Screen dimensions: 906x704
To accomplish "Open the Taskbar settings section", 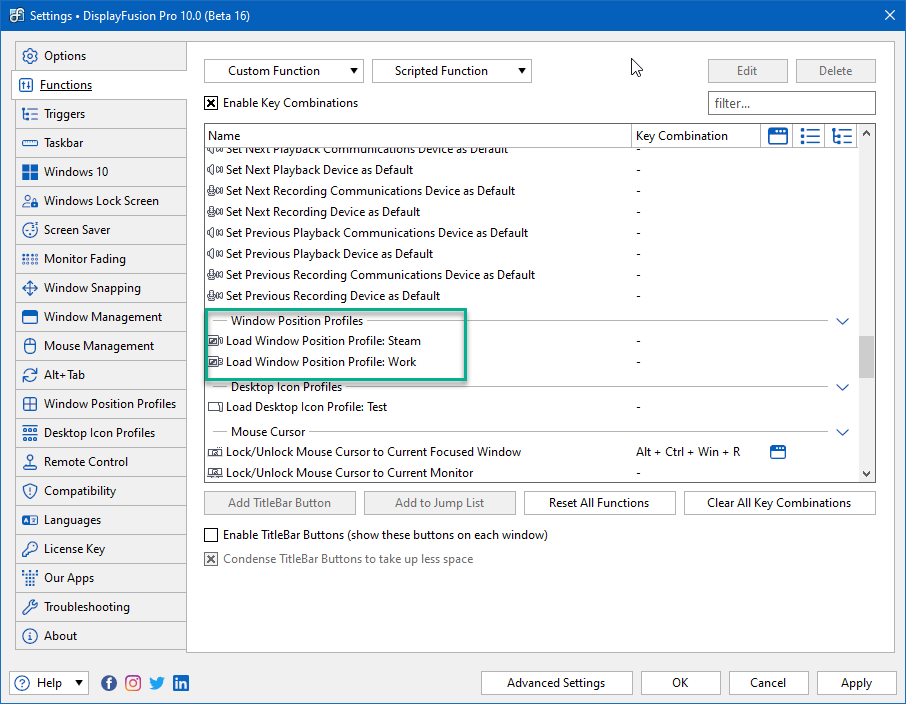I will point(101,143).
